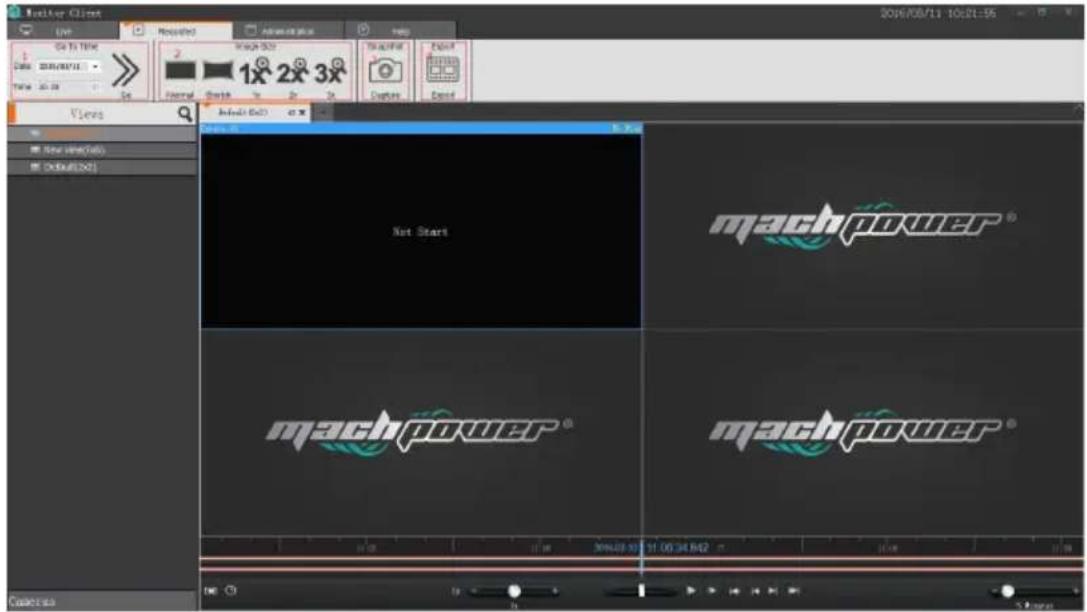Click the small slow-play button after Play
The height and width of the screenshot is (612, 1087).
[712, 591]
